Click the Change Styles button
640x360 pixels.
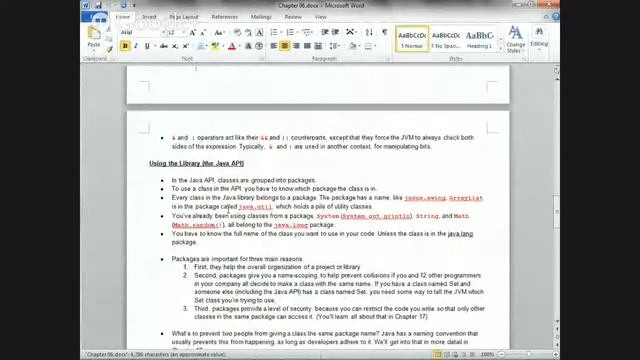coord(516,39)
